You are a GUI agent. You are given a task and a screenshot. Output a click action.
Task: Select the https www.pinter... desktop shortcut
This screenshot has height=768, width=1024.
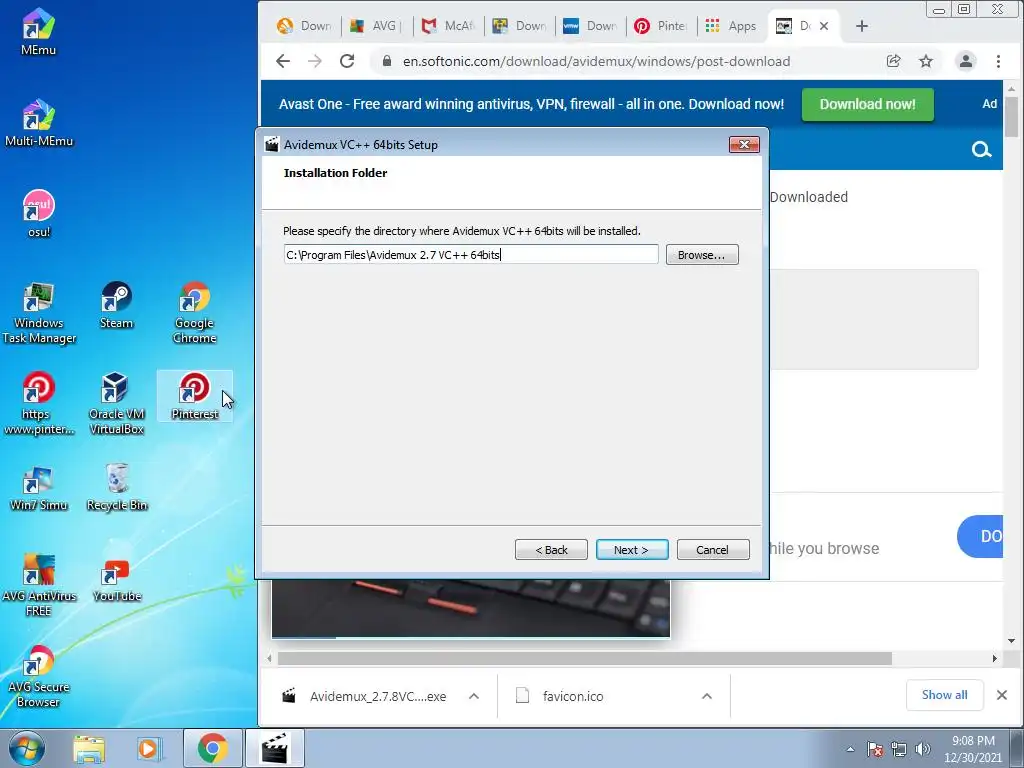point(39,404)
